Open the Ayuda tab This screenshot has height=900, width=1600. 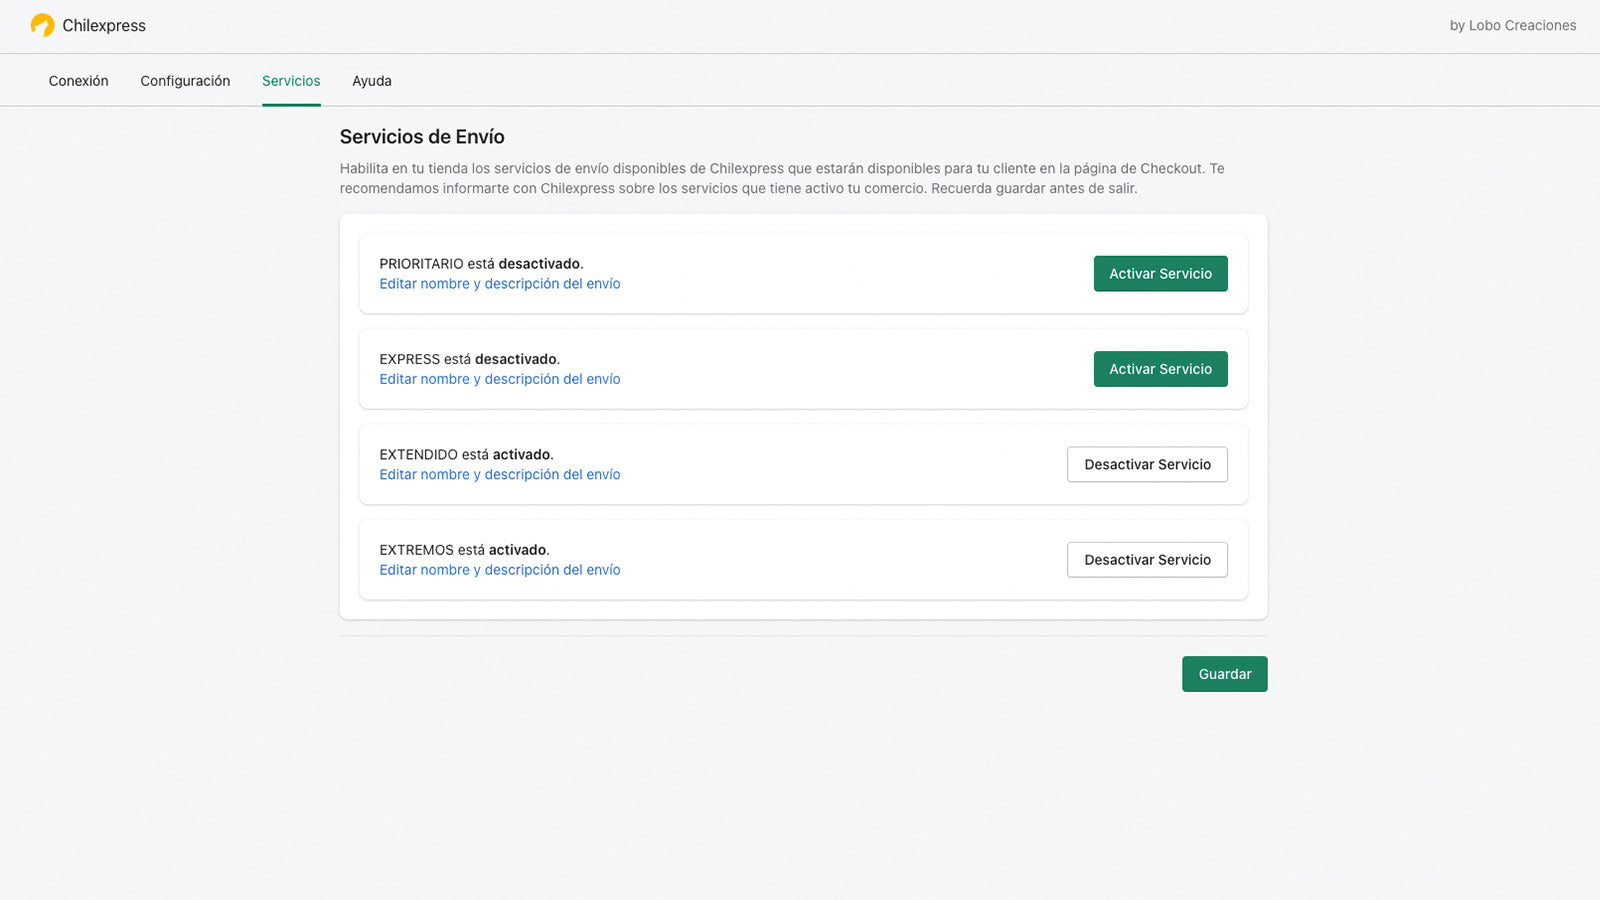[372, 81]
